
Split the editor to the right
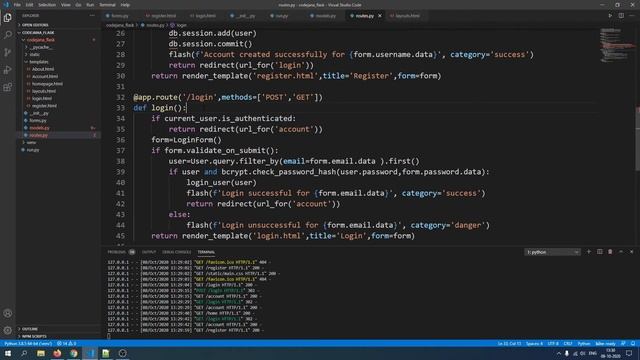point(621,16)
